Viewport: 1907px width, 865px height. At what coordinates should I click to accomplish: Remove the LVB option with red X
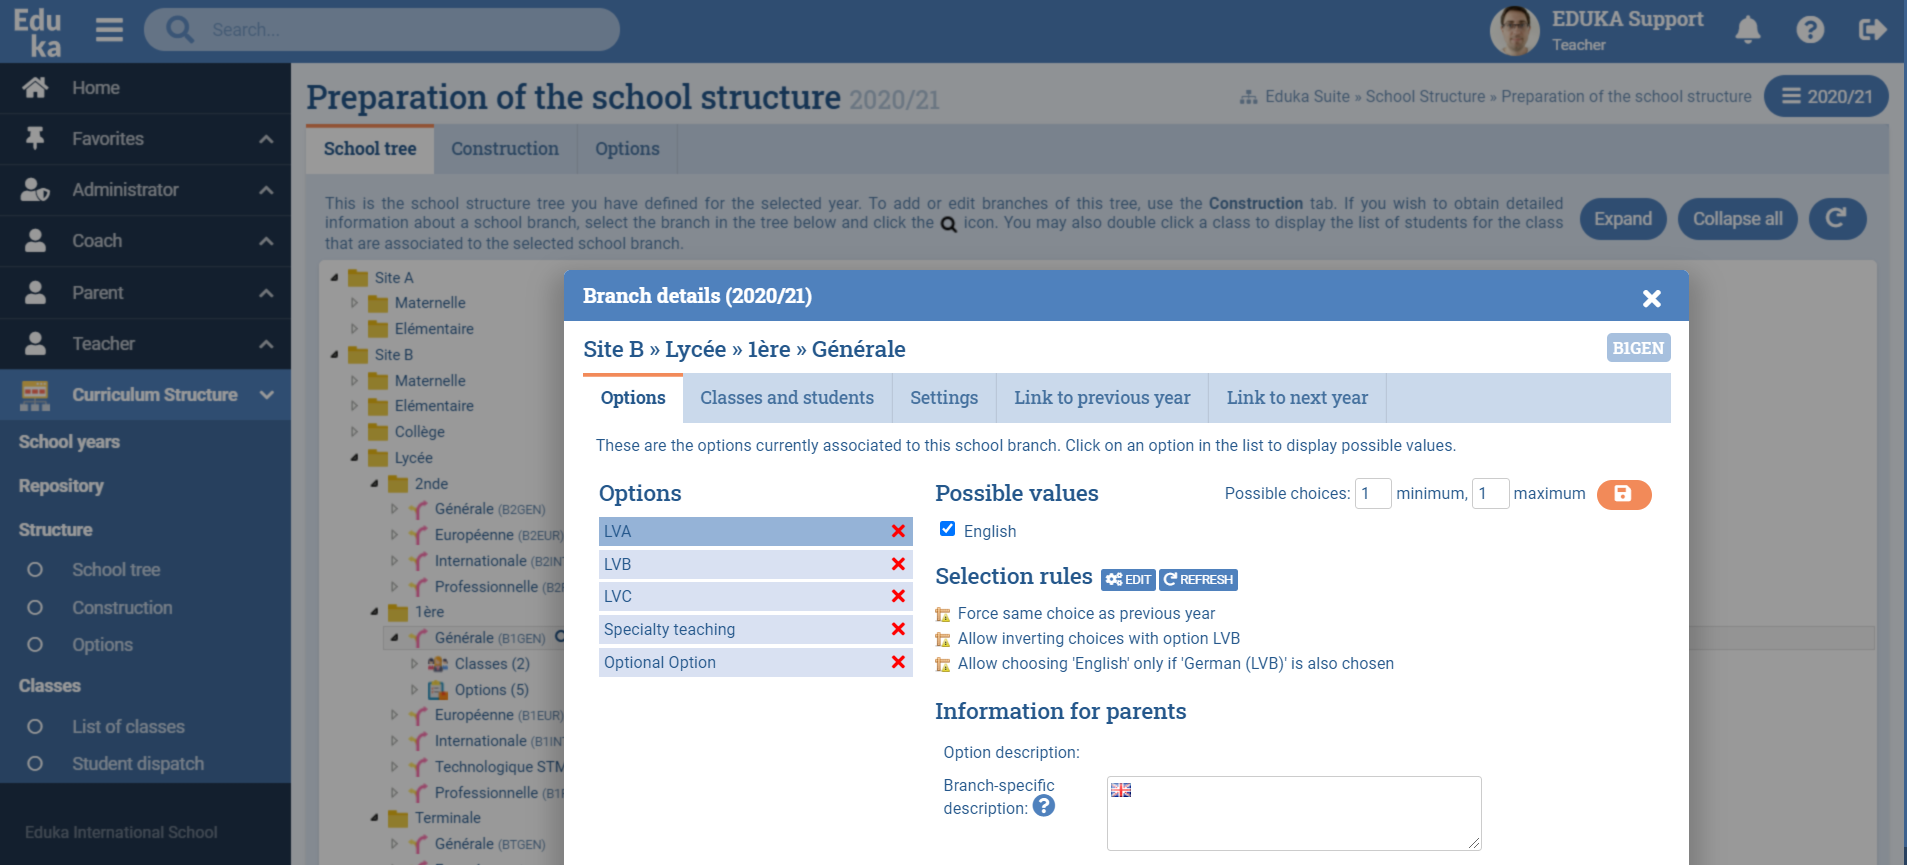click(x=898, y=564)
